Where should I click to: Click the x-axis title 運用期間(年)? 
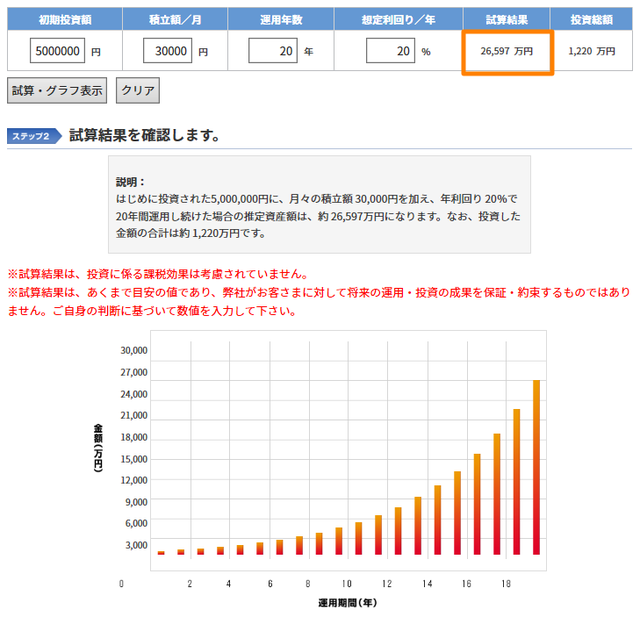(x=348, y=603)
